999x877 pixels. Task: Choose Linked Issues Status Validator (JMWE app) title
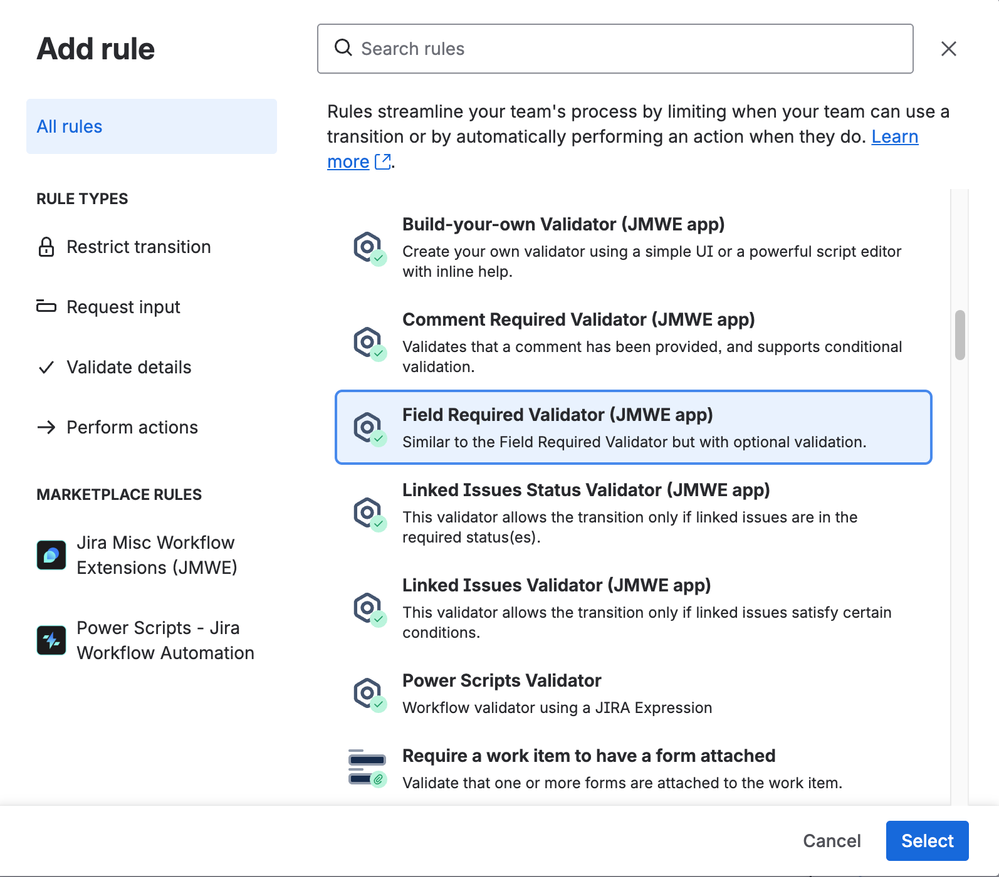click(x=586, y=490)
